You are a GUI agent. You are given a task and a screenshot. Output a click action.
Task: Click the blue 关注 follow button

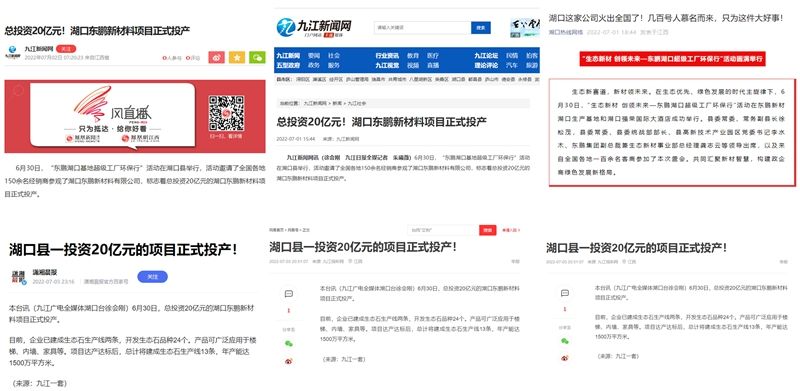tap(153, 277)
